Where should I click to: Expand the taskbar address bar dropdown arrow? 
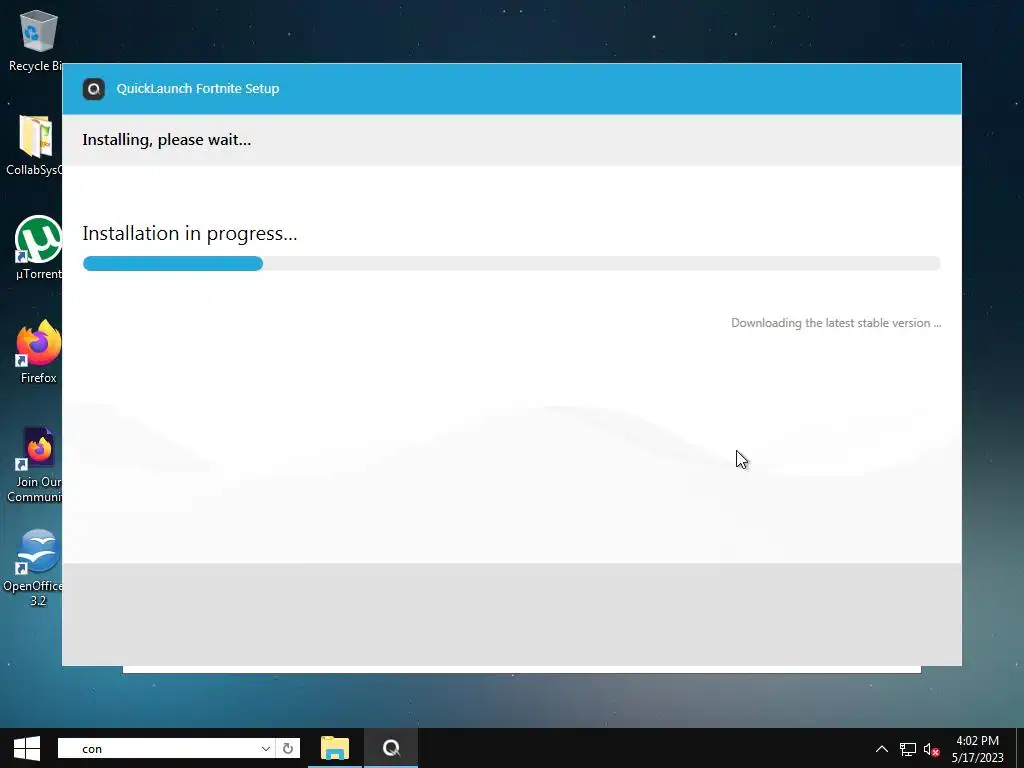coord(266,748)
